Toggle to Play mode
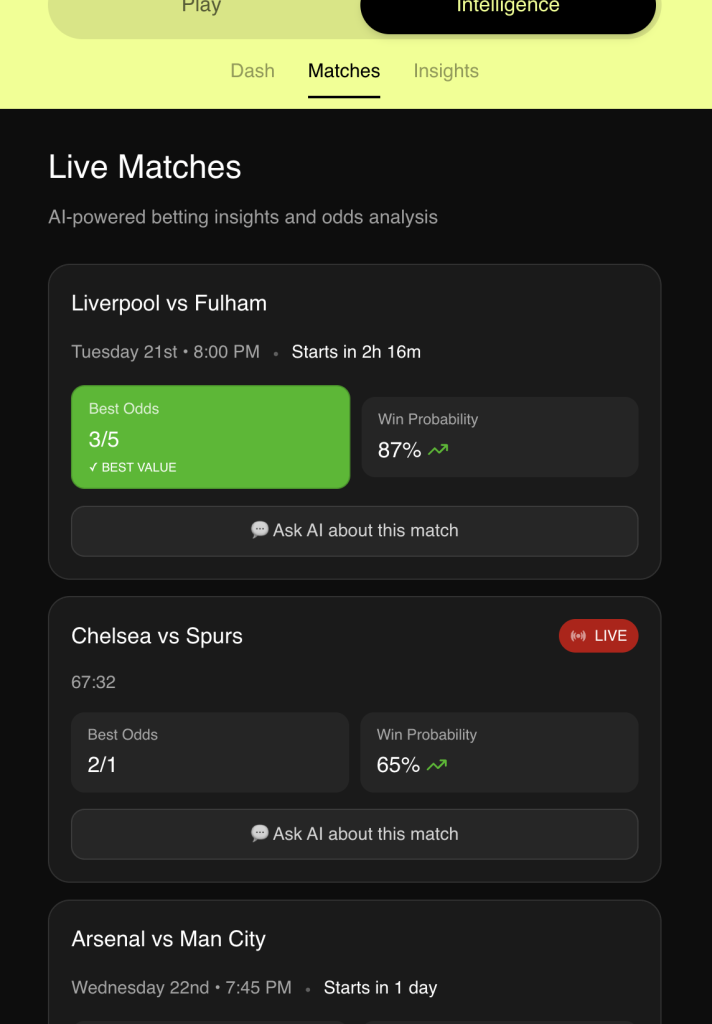 (201, 10)
